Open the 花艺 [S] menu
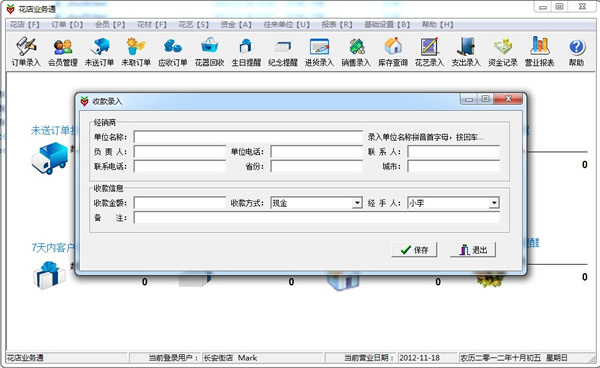The height and width of the screenshot is (368, 600). coord(194,24)
